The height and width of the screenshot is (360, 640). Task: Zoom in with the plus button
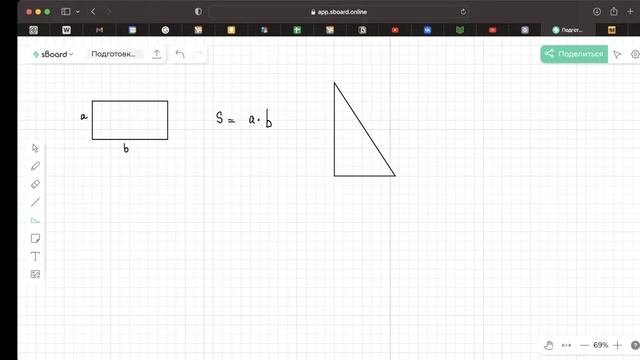[x=618, y=345]
